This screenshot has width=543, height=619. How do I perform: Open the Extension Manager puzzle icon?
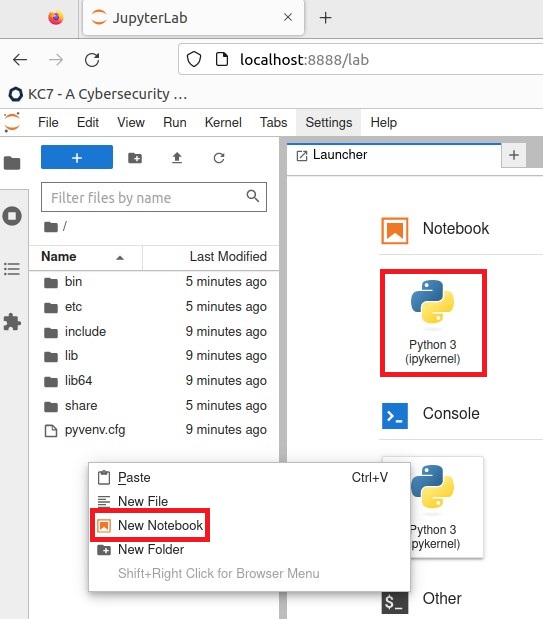(12, 322)
